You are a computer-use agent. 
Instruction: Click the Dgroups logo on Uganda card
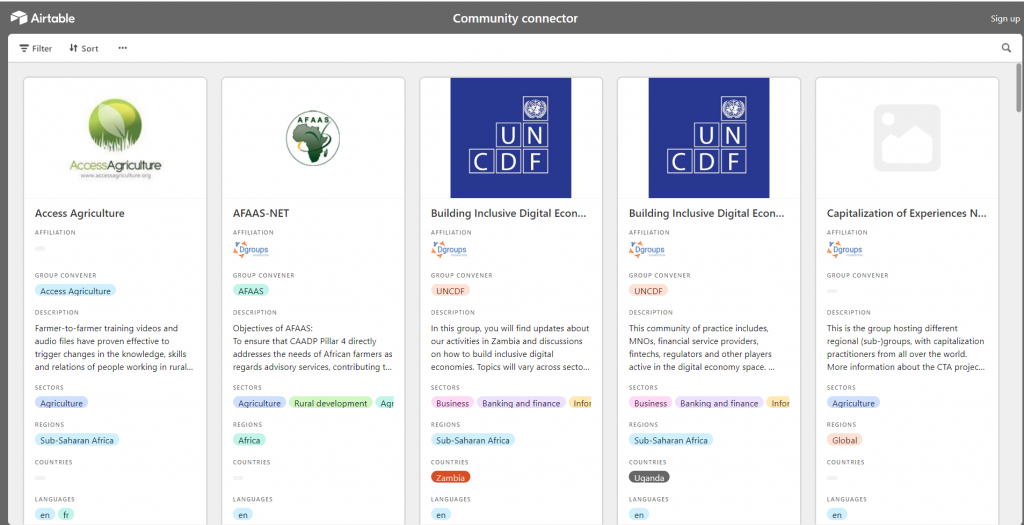[x=647, y=249]
